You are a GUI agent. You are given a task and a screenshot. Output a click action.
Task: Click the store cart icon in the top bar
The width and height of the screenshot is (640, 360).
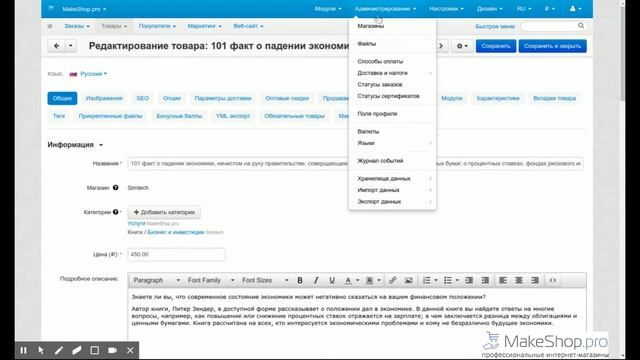51,8
